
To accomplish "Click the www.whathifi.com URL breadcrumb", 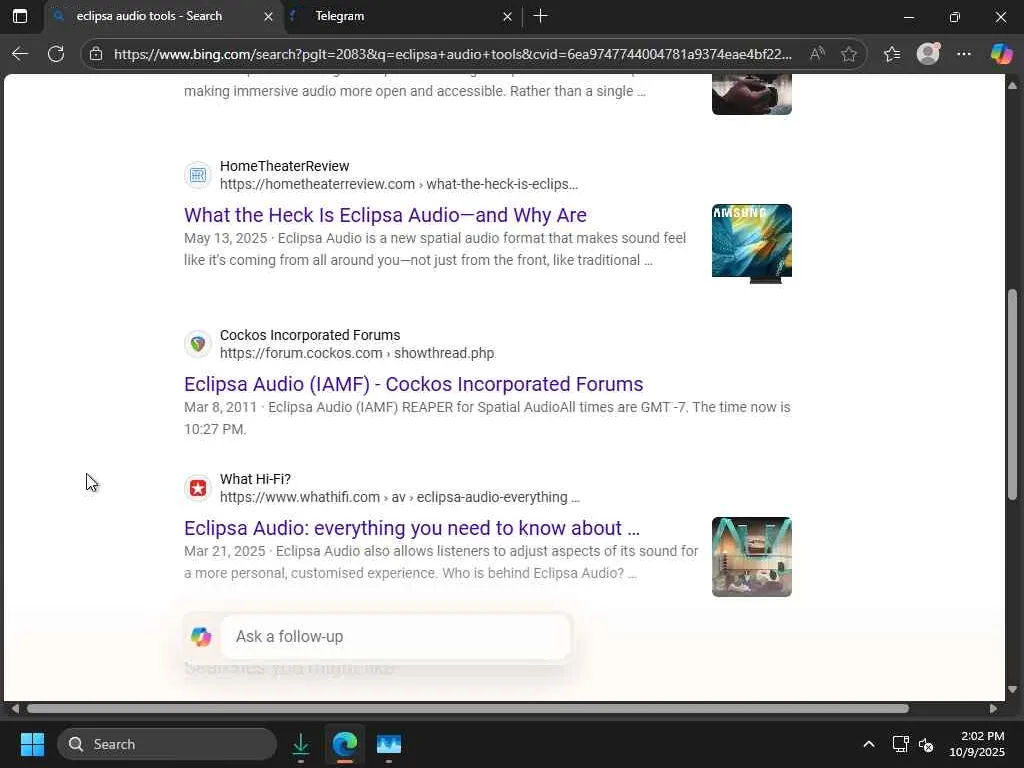I will pos(400,497).
